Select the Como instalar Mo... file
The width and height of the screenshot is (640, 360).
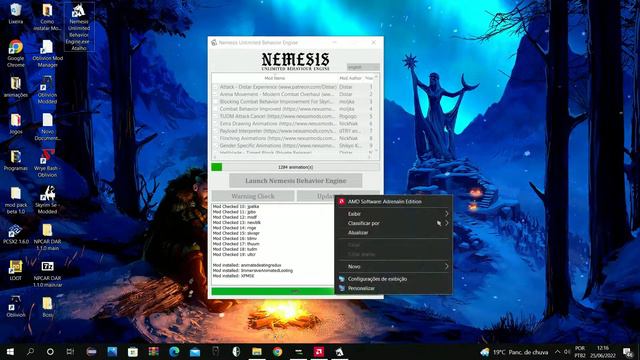(x=47, y=17)
